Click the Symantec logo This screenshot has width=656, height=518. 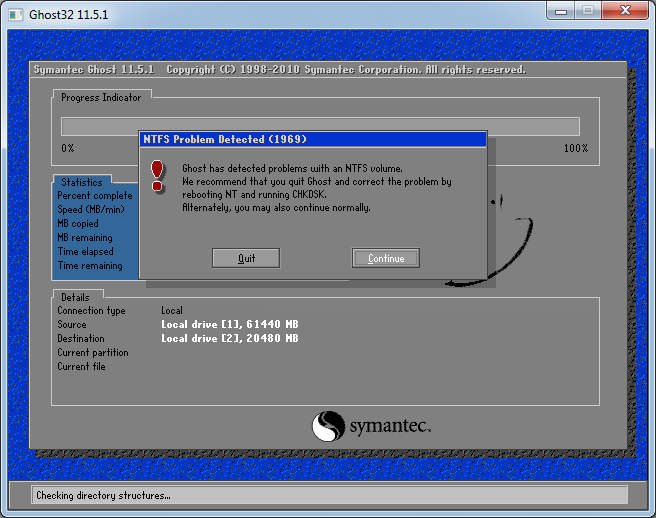[x=371, y=426]
